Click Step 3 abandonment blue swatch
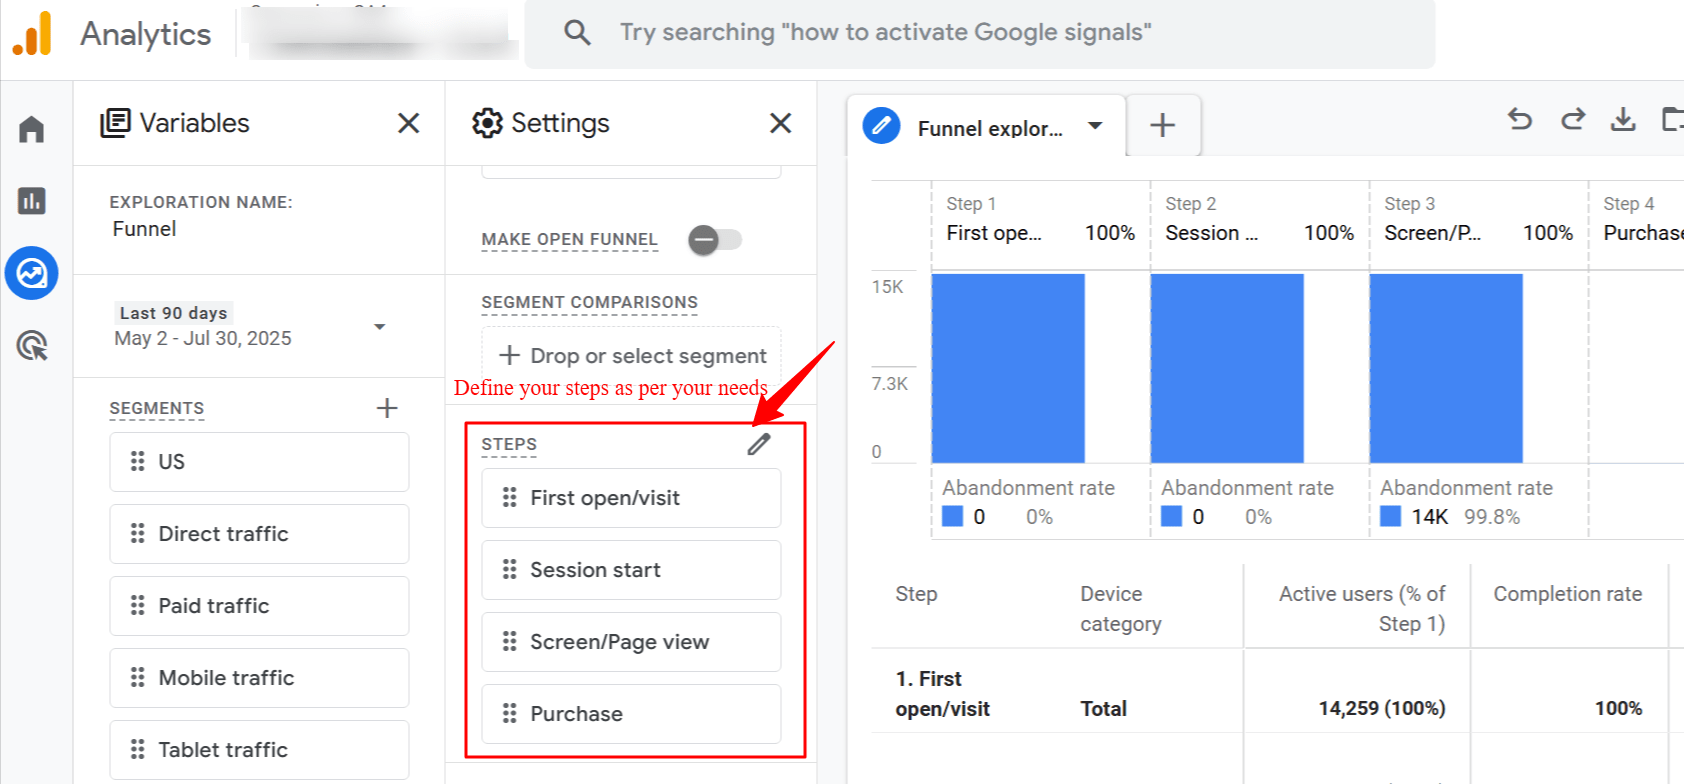The image size is (1684, 784). (1390, 516)
